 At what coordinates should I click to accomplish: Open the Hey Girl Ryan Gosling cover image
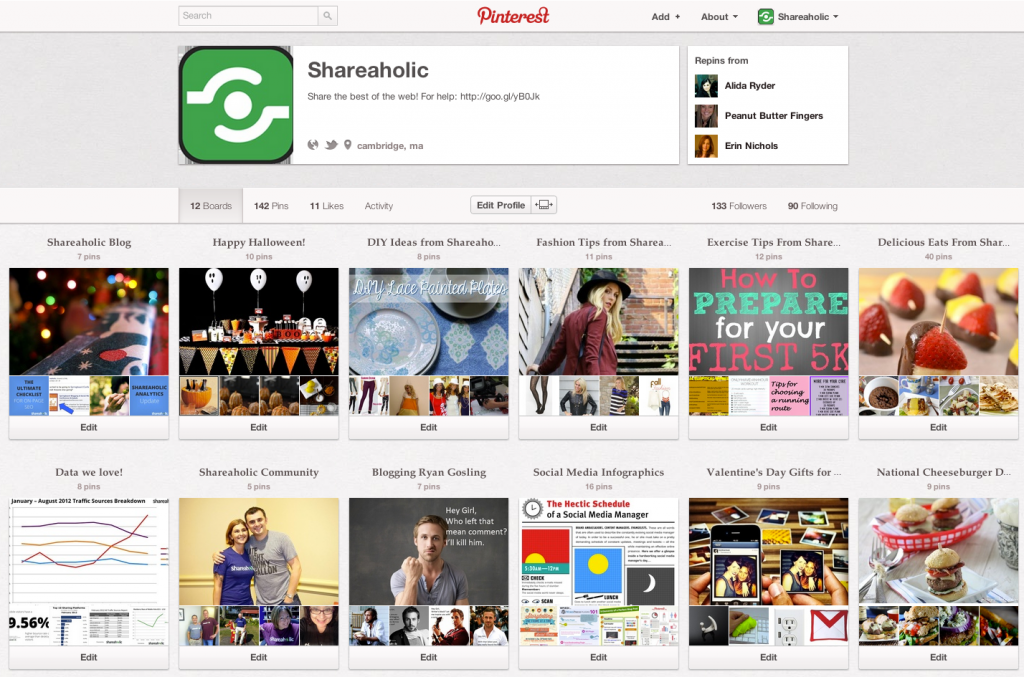point(428,552)
